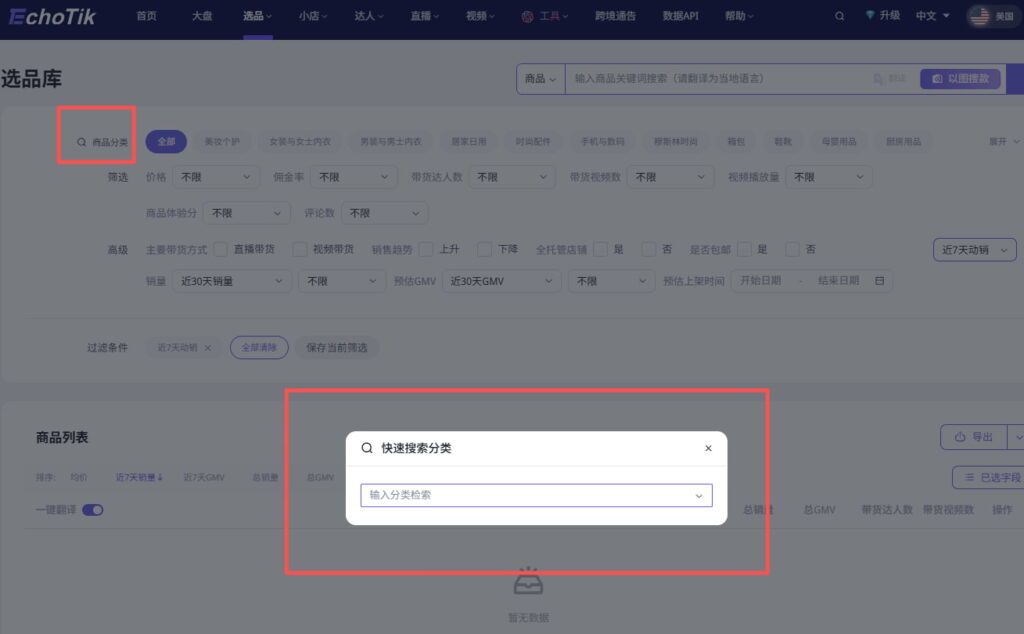Open the 已选字段 field selector icon
The image size is (1024, 634).
[969, 477]
